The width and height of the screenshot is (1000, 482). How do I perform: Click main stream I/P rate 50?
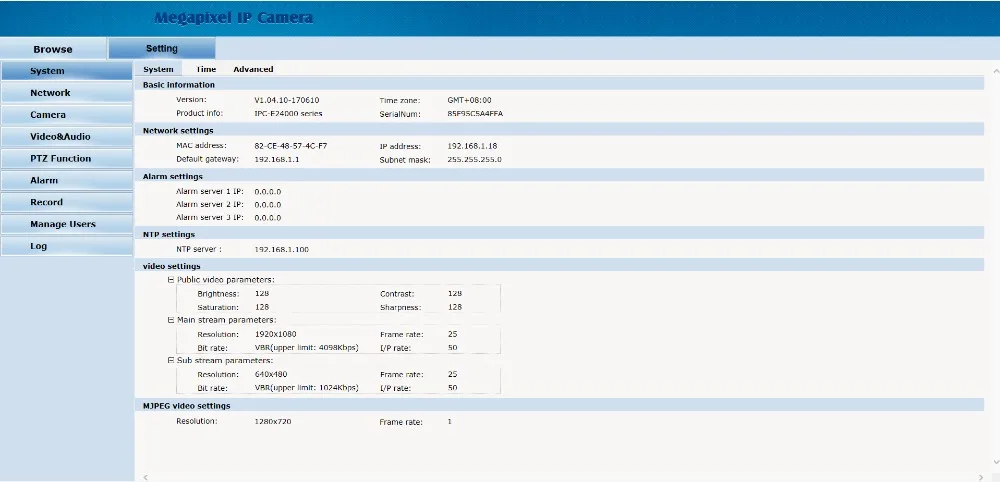(x=453, y=347)
